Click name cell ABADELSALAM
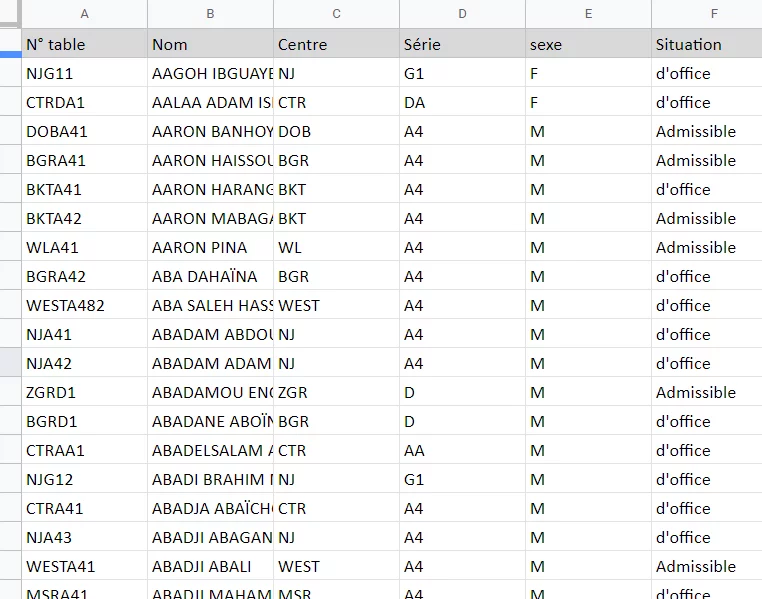762x599 pixels. [x=210, y=450]
